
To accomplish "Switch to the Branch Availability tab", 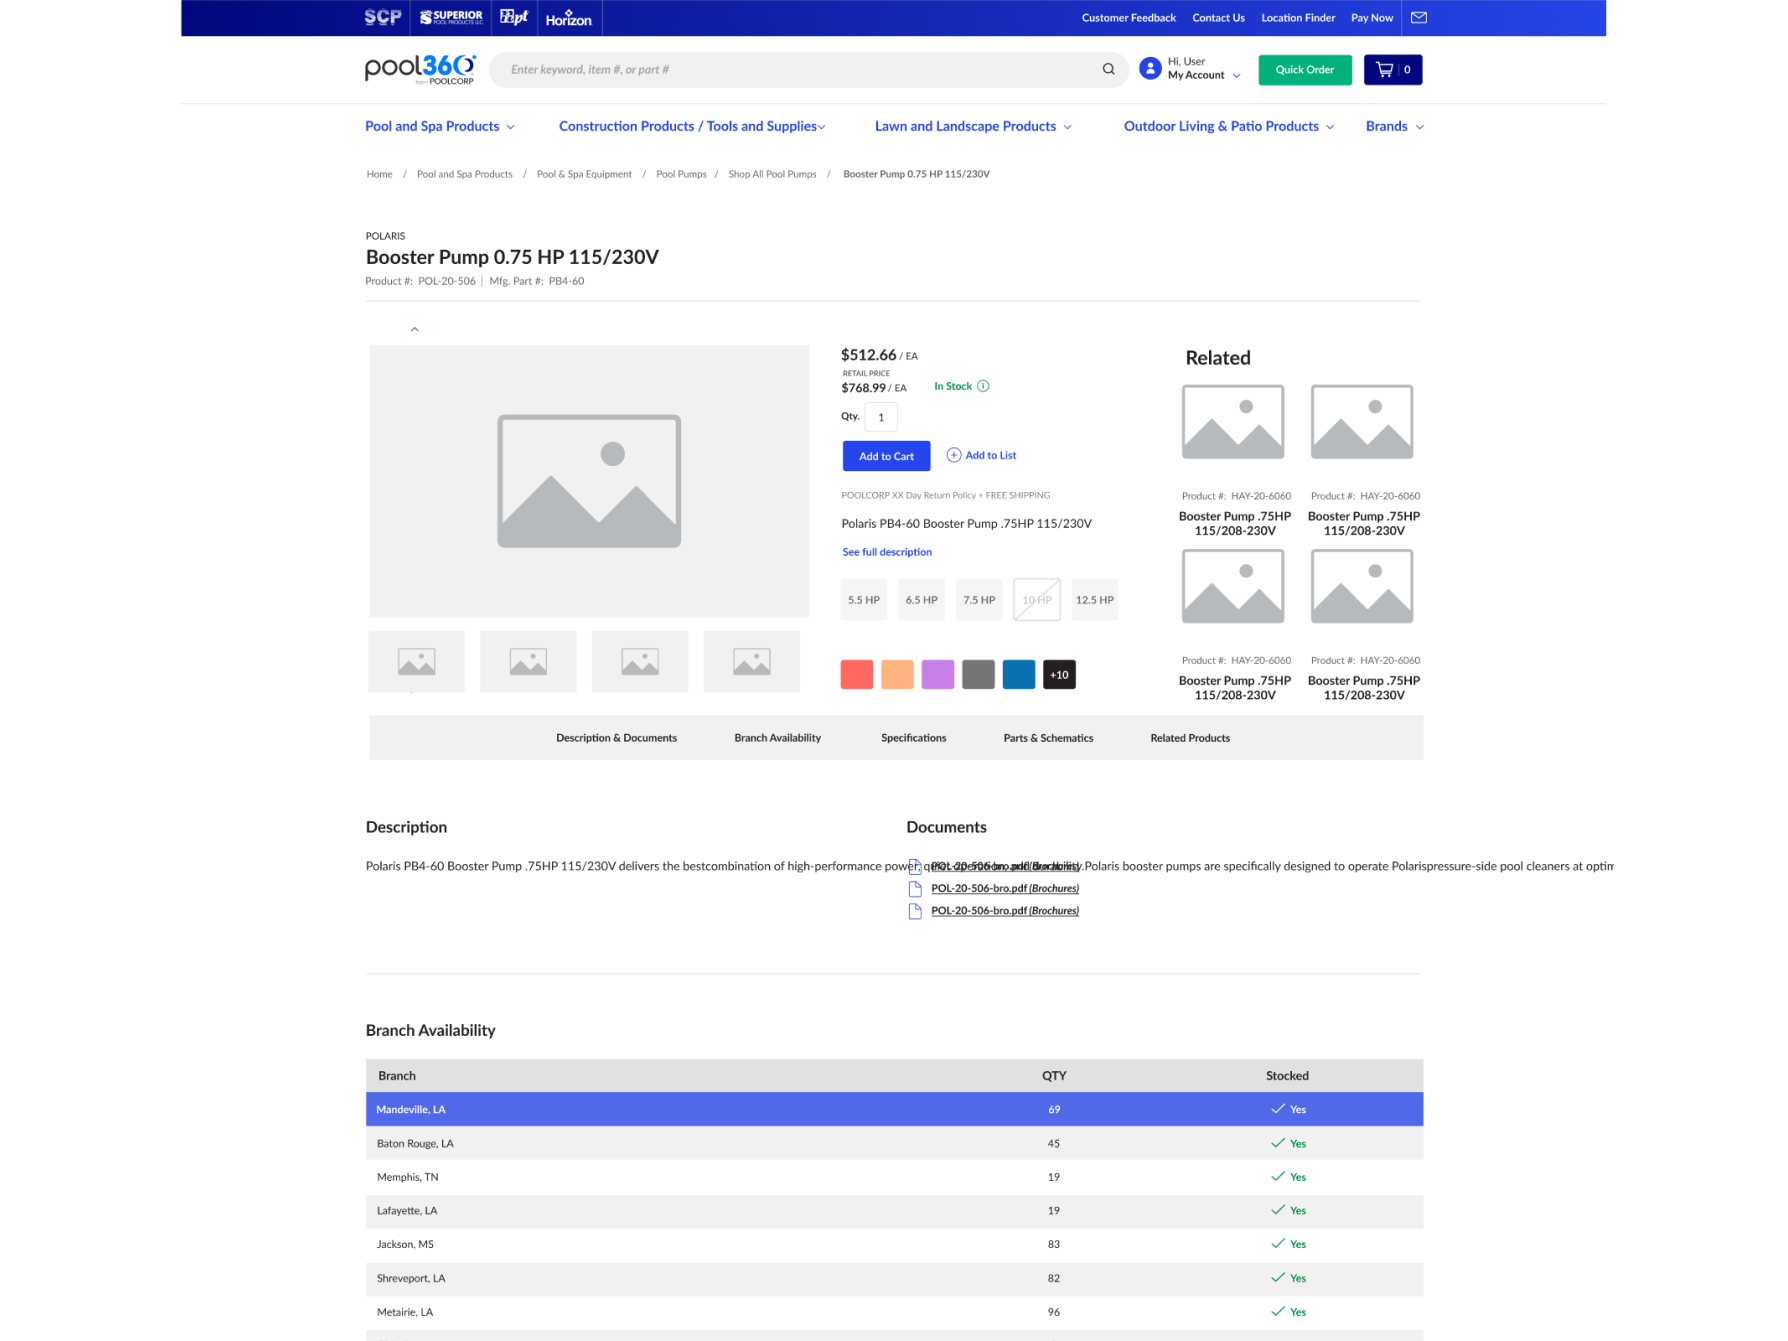I will [x=778, y=738].
